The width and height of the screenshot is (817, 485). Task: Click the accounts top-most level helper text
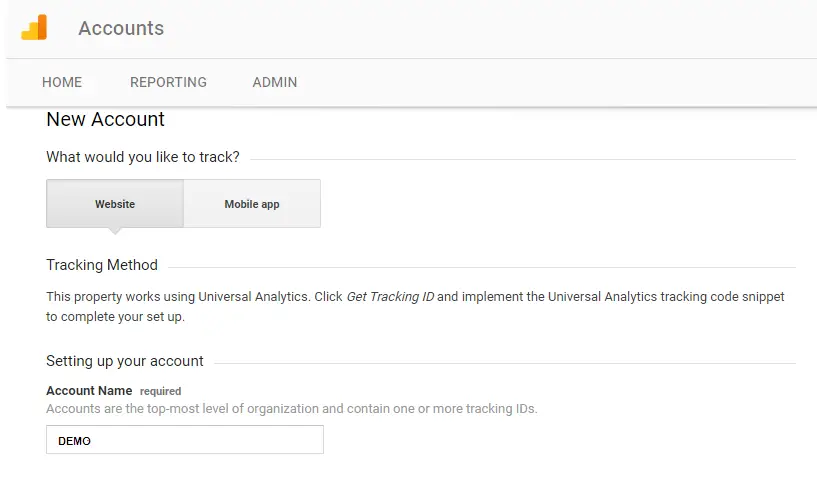click(292, 408)
